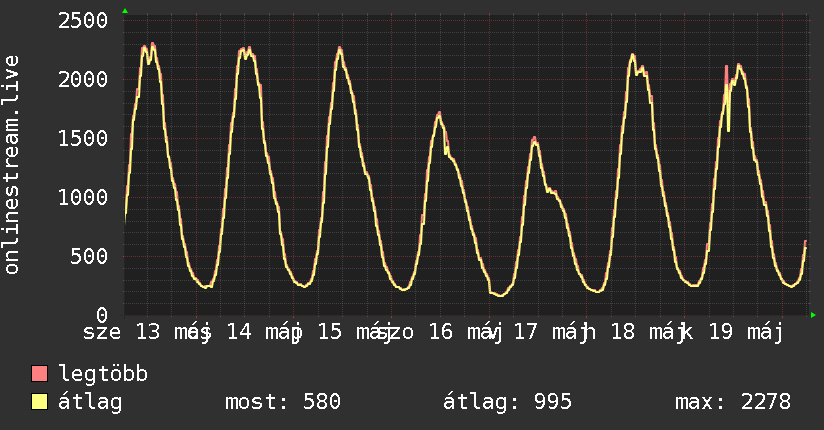This screenshot has width=824, height=430.
Task: Click the 2000 y-axis label
Action: tap(83, 79)
